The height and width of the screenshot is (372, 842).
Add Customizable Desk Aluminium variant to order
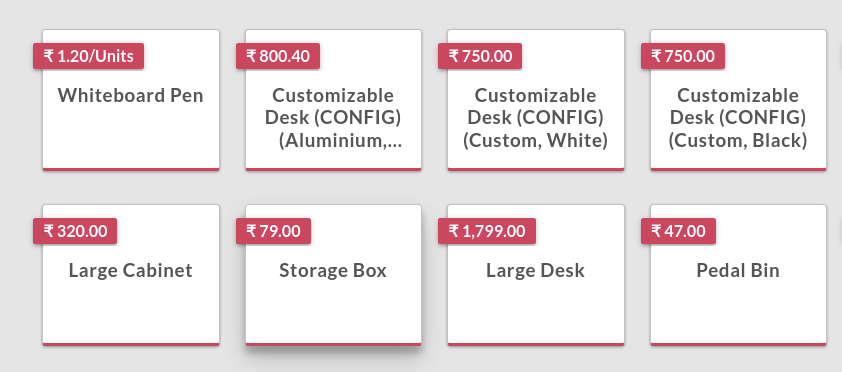click(x=333, y=100)
